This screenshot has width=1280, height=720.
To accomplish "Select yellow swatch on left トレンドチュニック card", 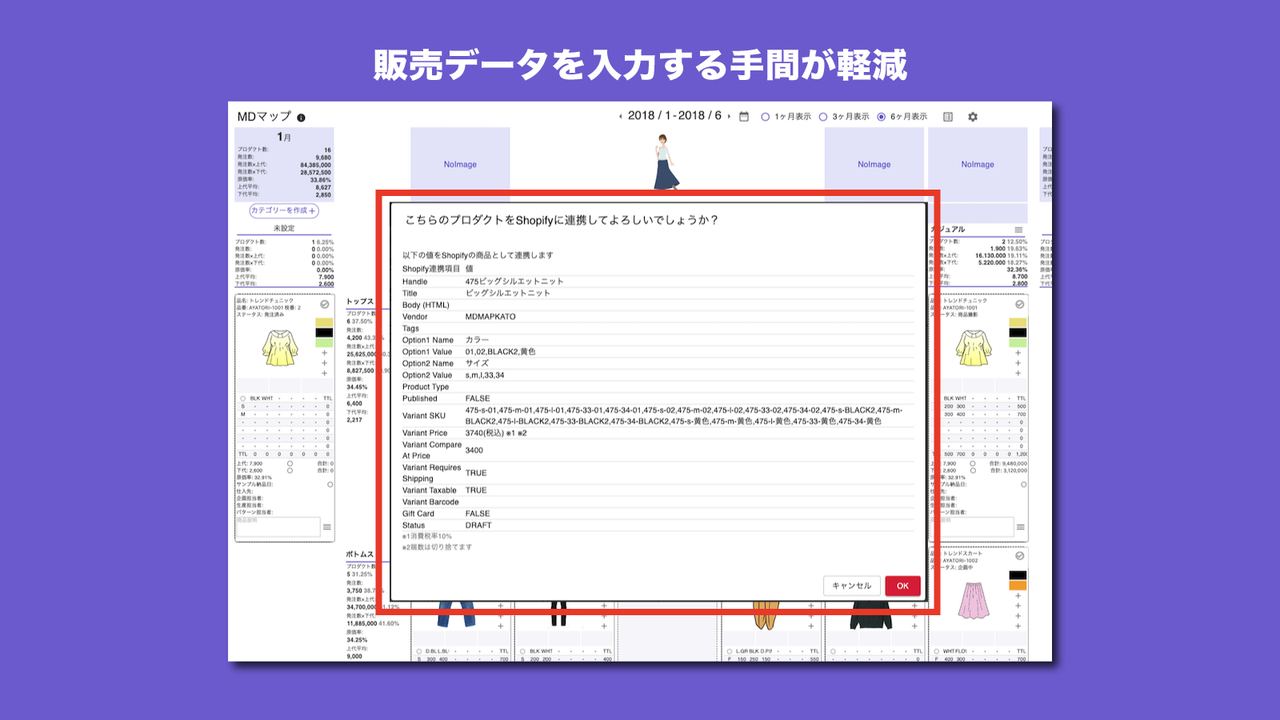I will point(323,322).
